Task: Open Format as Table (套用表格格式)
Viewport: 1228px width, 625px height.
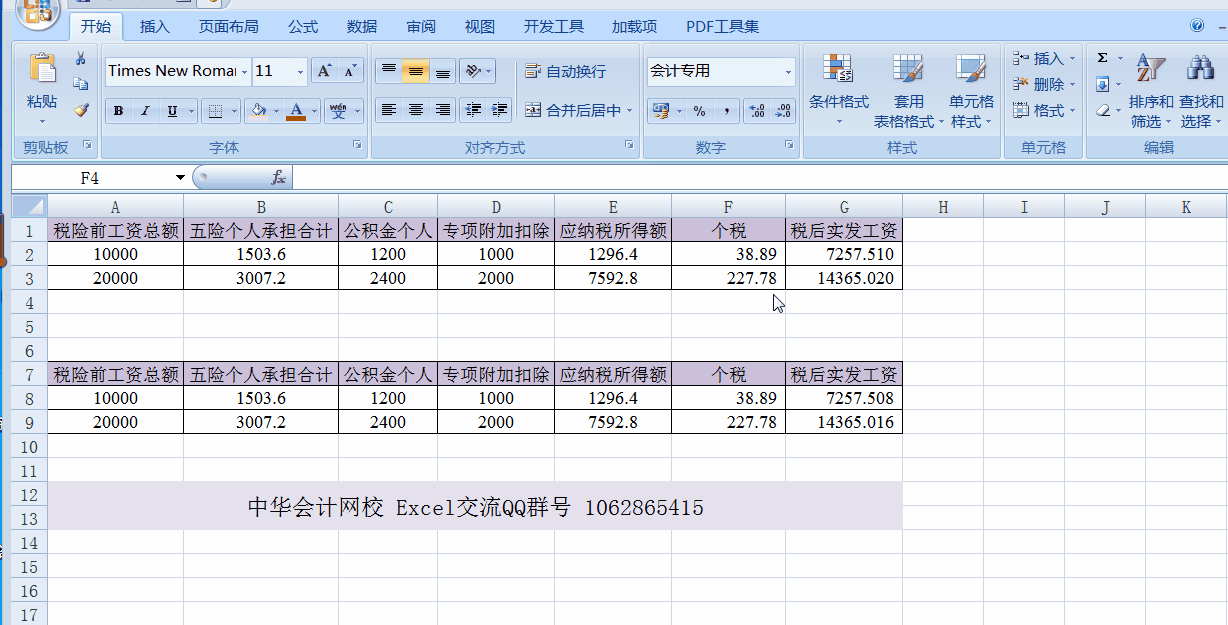Action: click(x=909, y=91)
